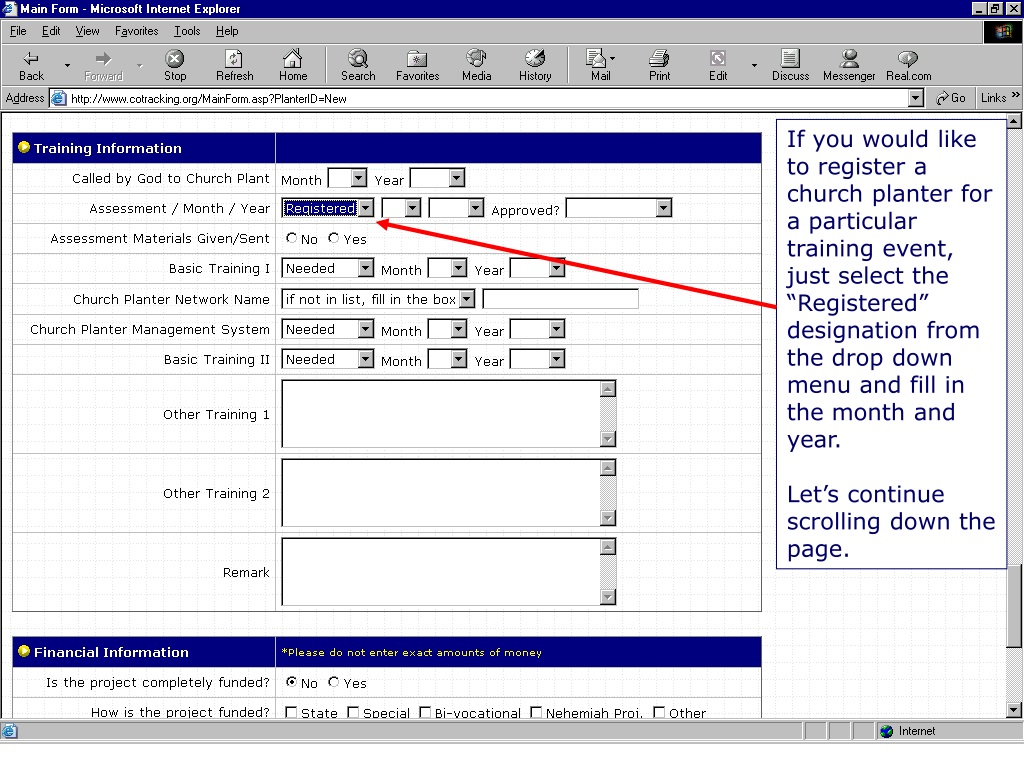
Task: Click the Edit toolbar icon
Action: click(x=718, y=65)
